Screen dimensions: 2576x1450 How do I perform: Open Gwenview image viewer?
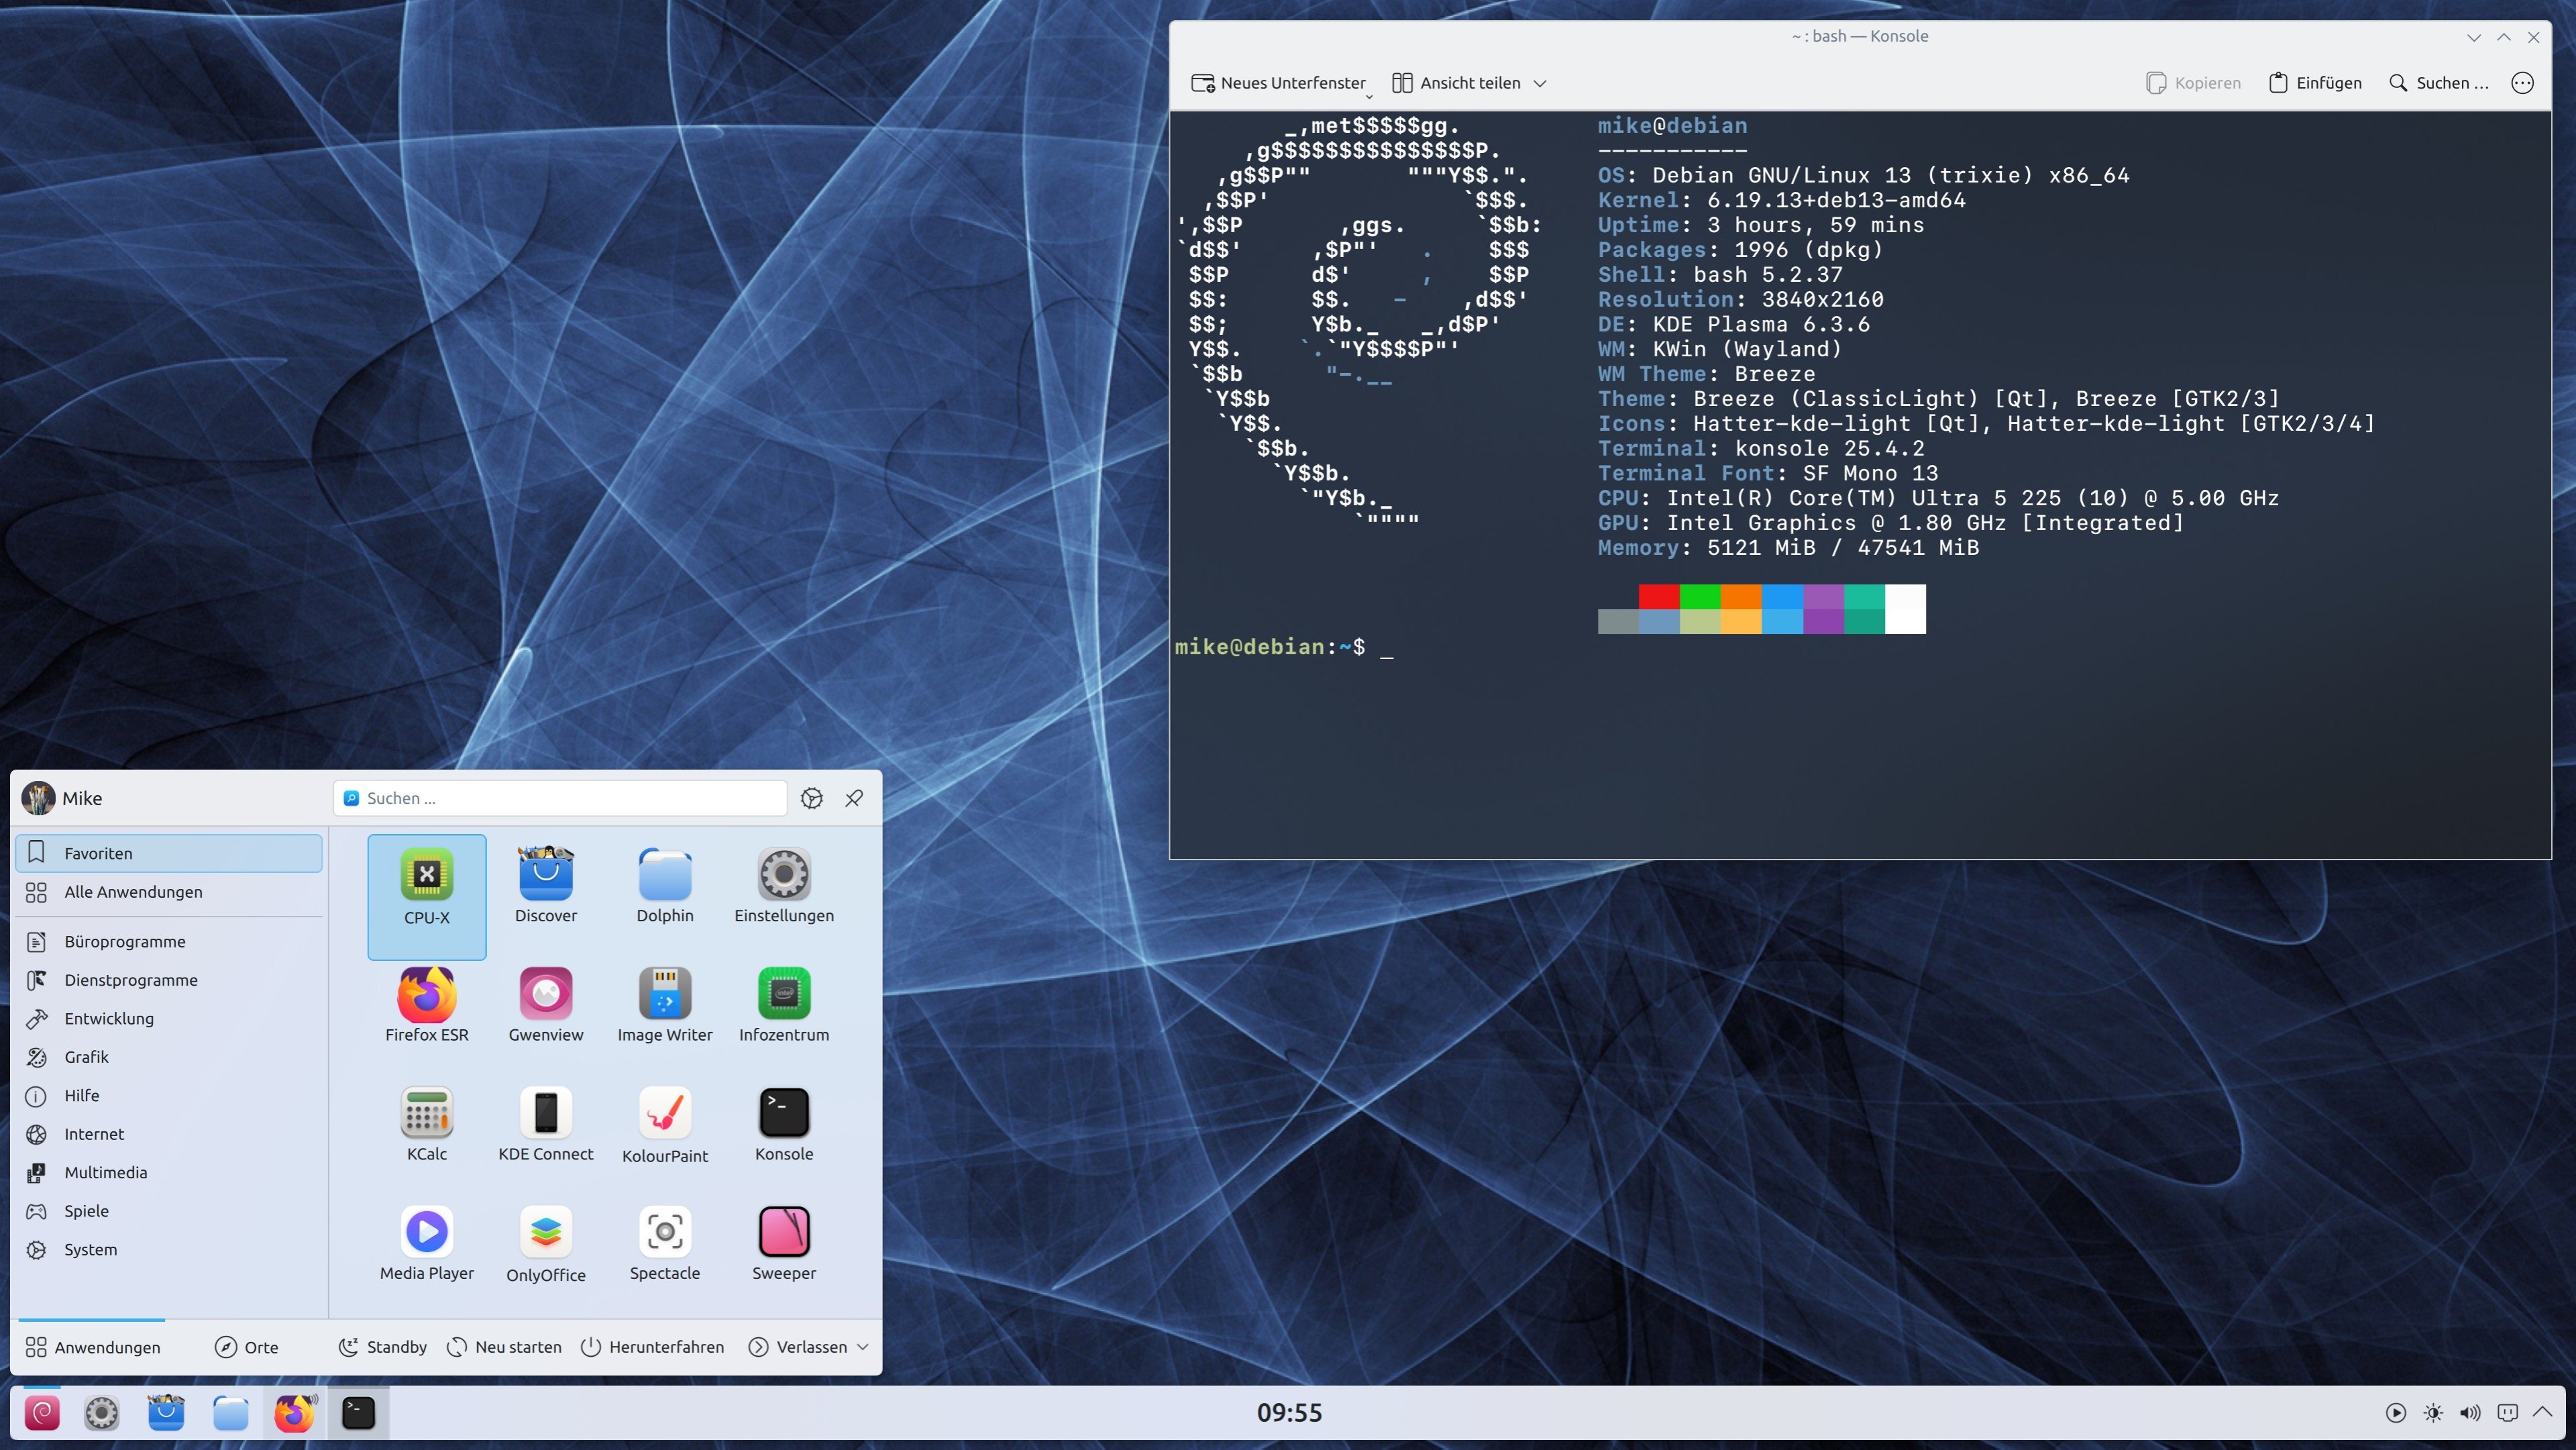[x=546, y=1005]
